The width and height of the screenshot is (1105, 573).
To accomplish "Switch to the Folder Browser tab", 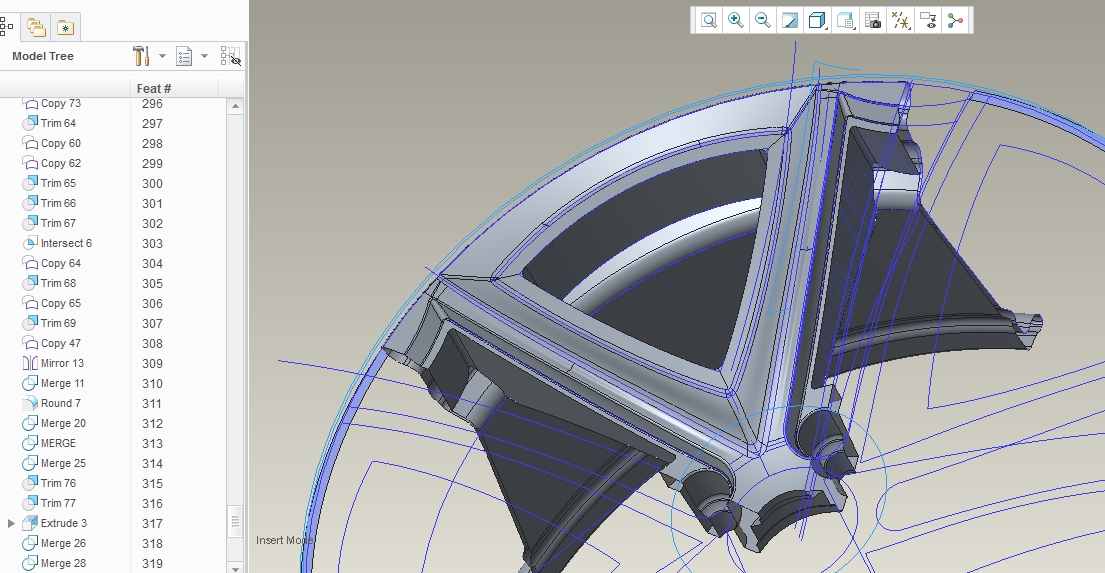I will coord(36,27).
